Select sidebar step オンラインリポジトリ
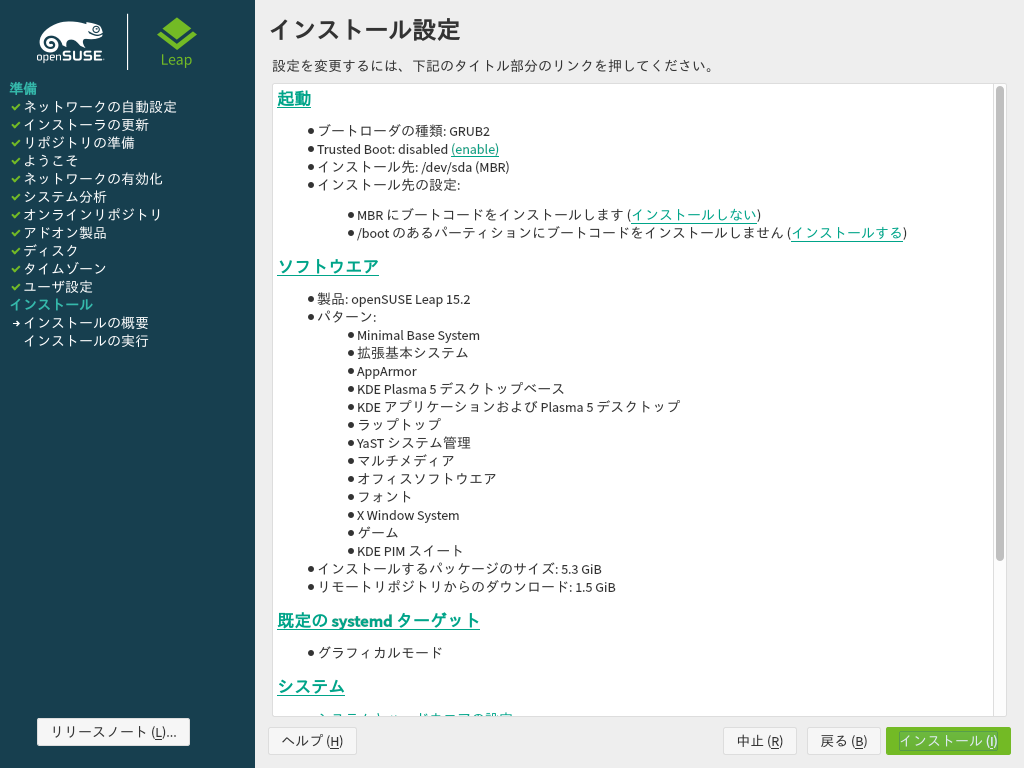Image resolution: width=1024 pixels, height=768 pixels. click(x=93, y=214)
